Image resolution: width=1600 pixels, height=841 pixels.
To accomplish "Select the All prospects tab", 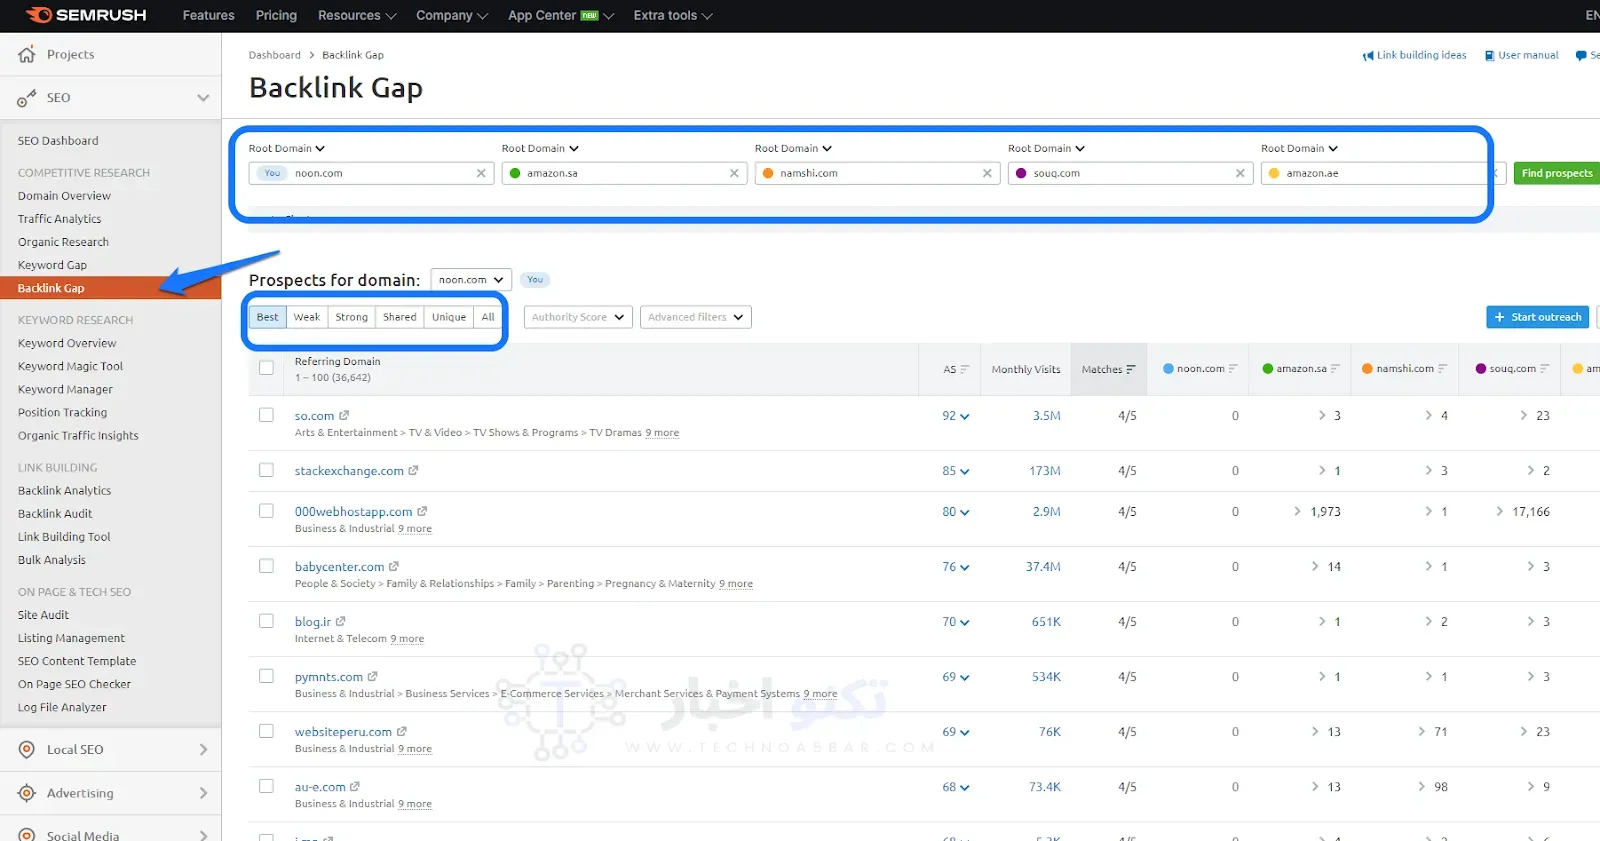I will point(488,317).
